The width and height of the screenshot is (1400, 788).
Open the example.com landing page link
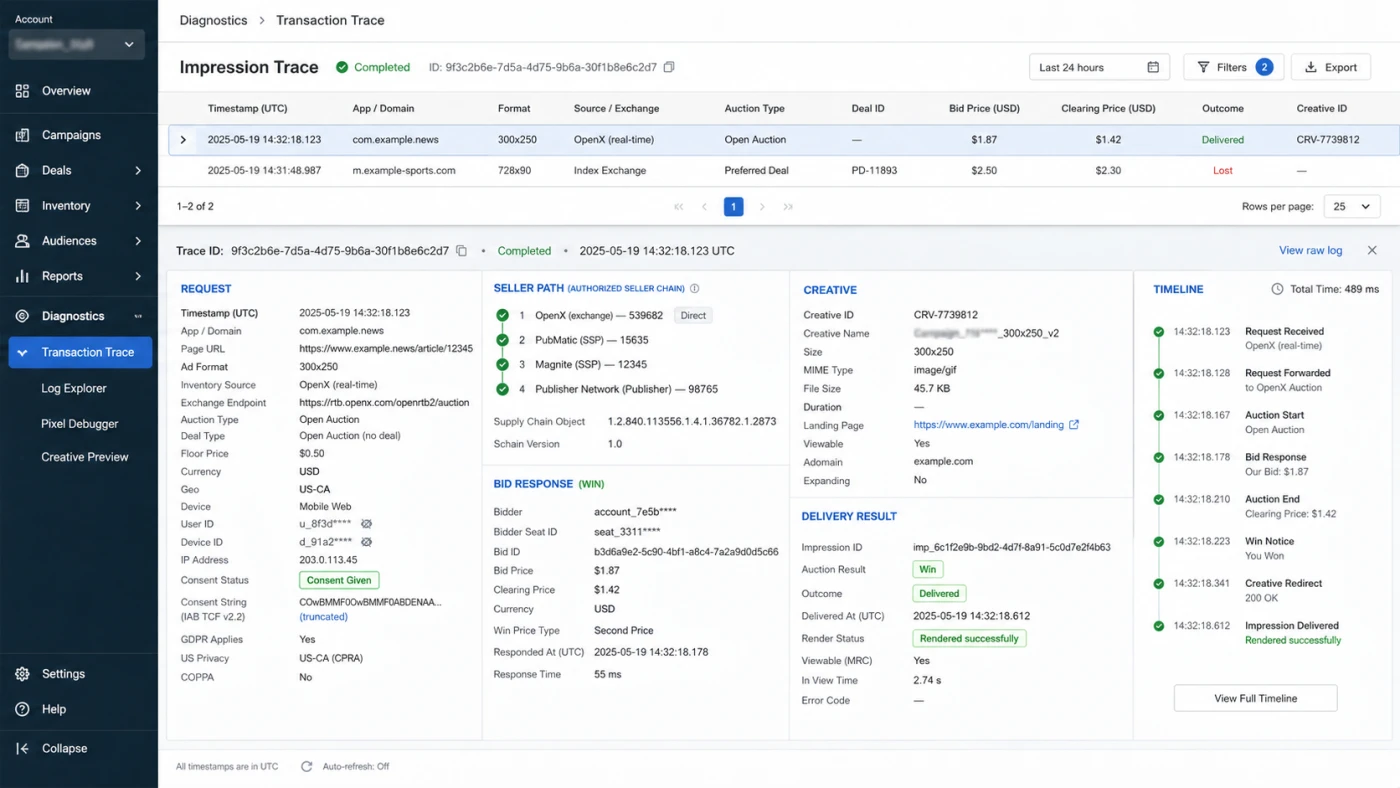988,425
